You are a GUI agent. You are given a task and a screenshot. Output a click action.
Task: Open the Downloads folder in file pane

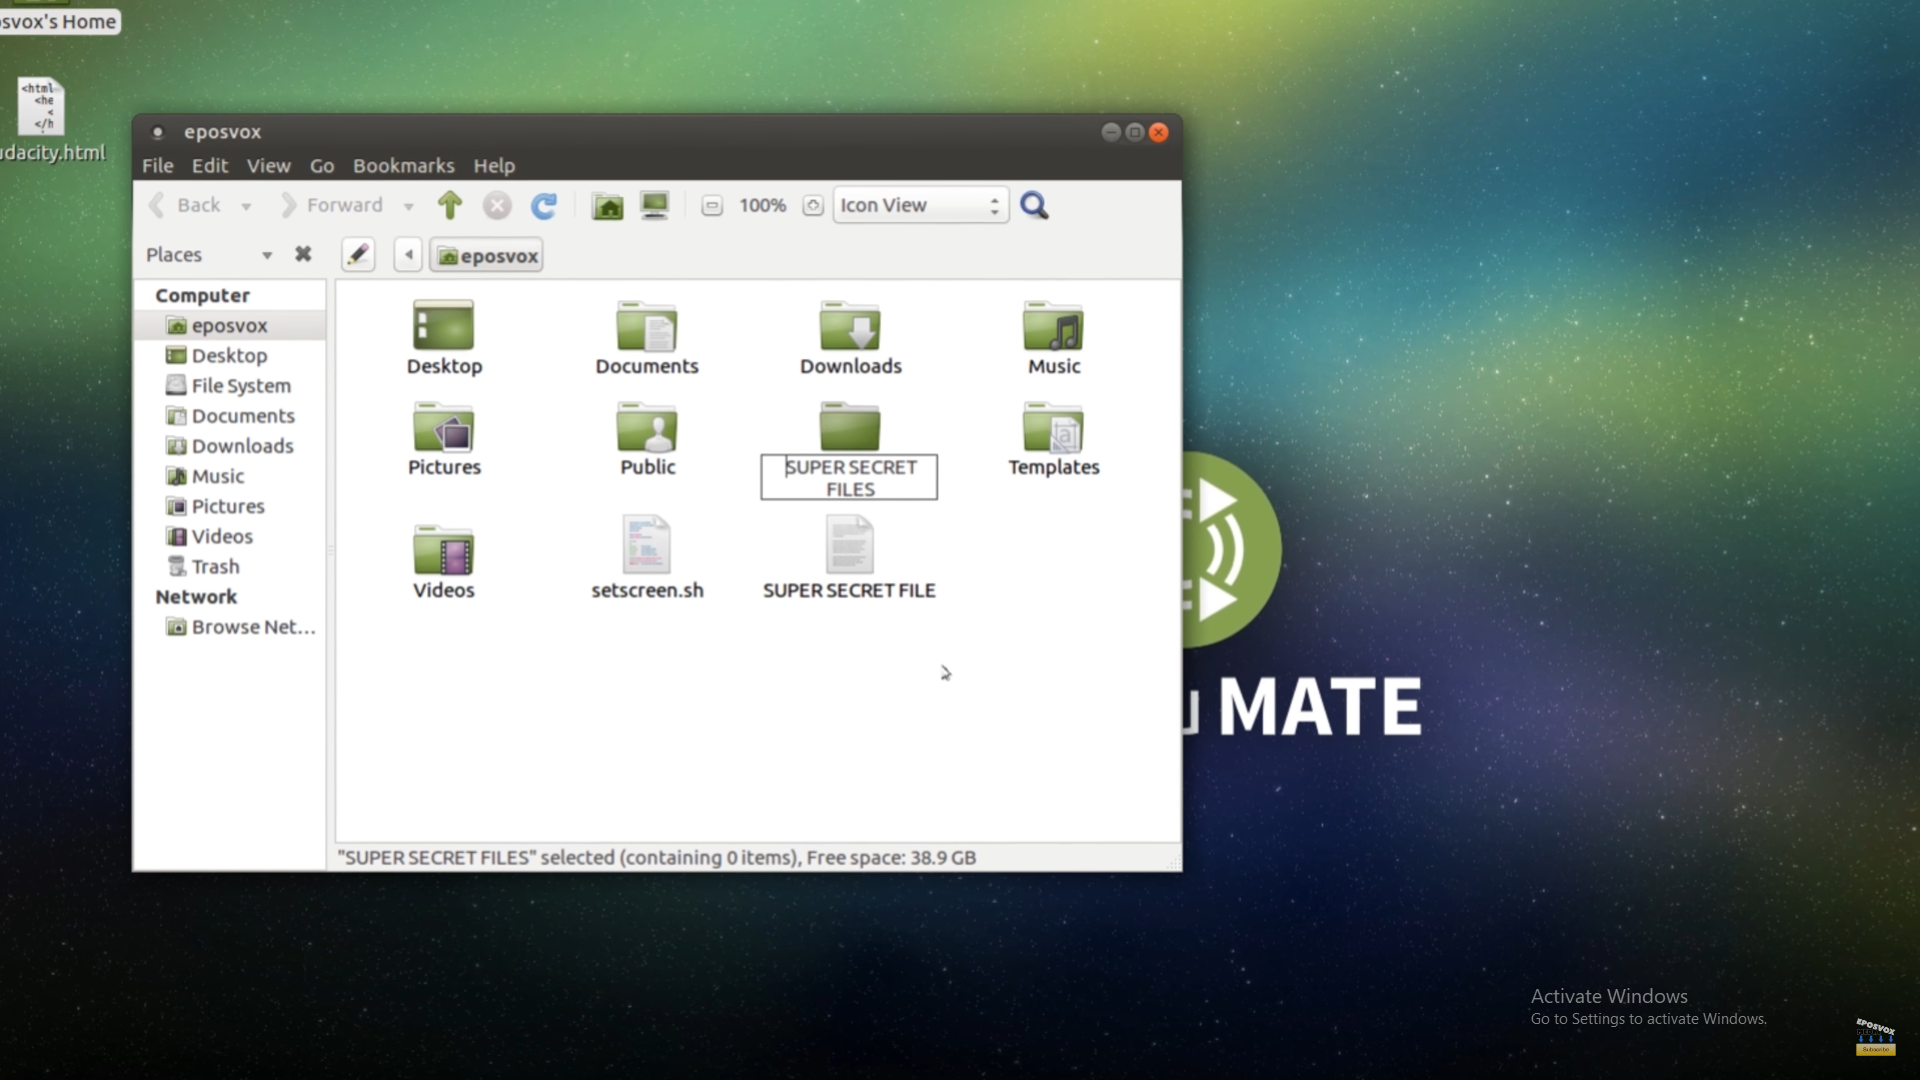pyautogui.click(x=850, y=326)
